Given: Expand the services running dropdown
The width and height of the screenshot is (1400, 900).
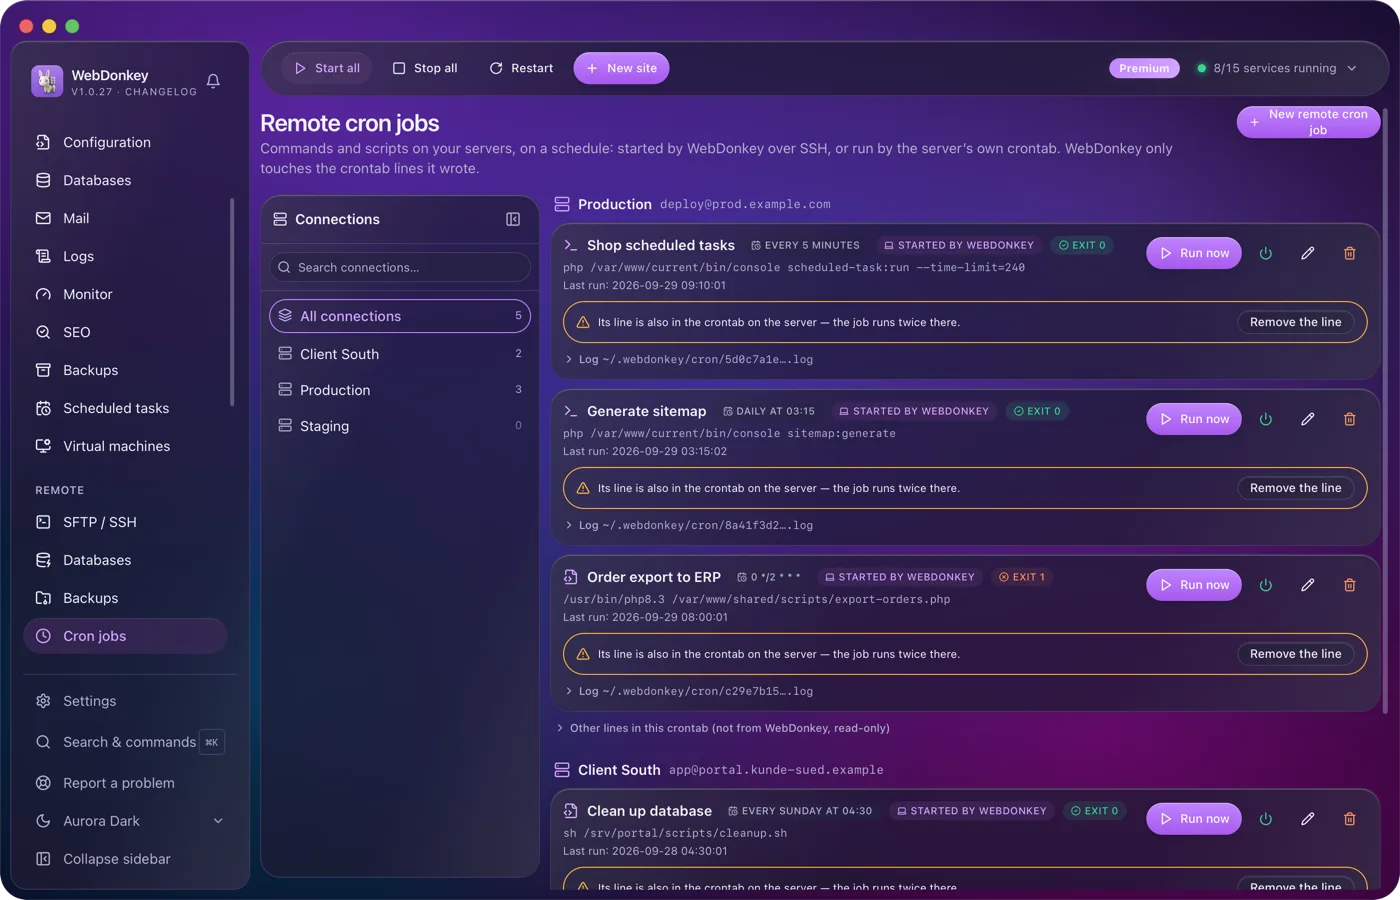Looking at the screenshot, I should [1277, 68].
